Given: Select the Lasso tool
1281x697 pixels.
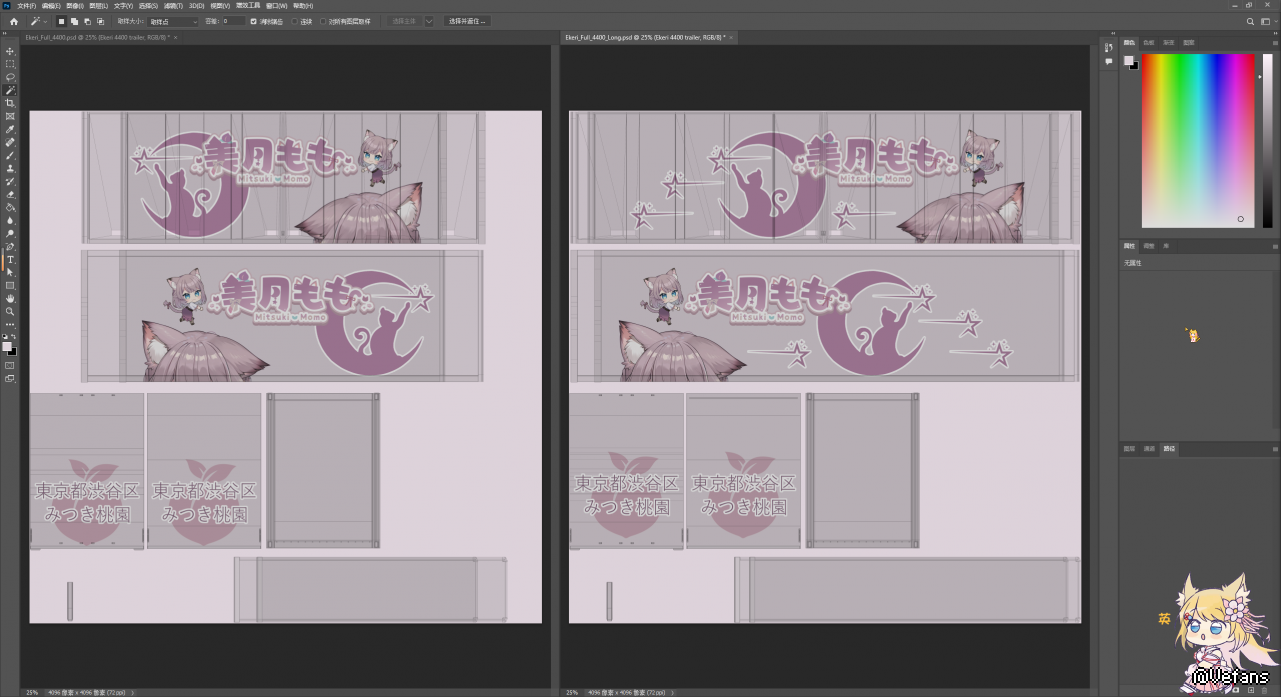Looking at the screenshot, I should tap(10, 77).
